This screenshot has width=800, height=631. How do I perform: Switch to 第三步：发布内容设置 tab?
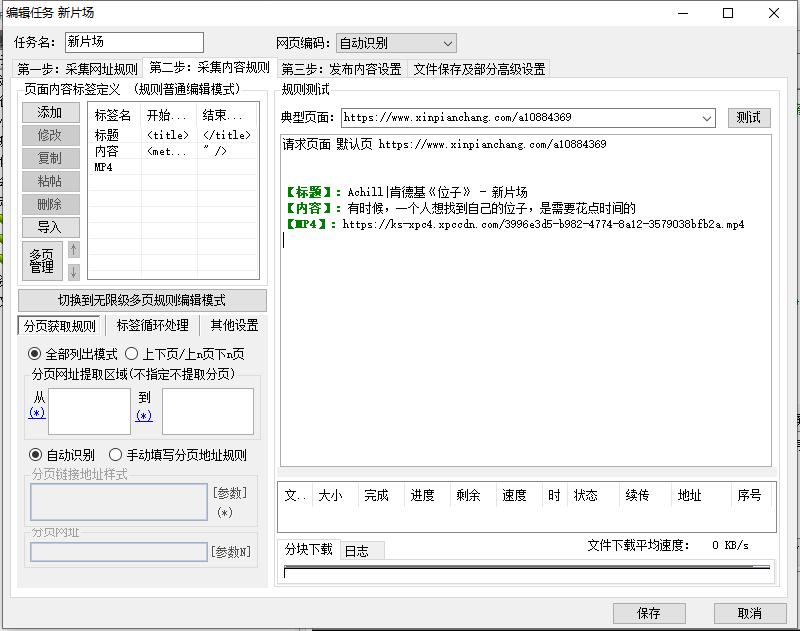coord(341,69)
